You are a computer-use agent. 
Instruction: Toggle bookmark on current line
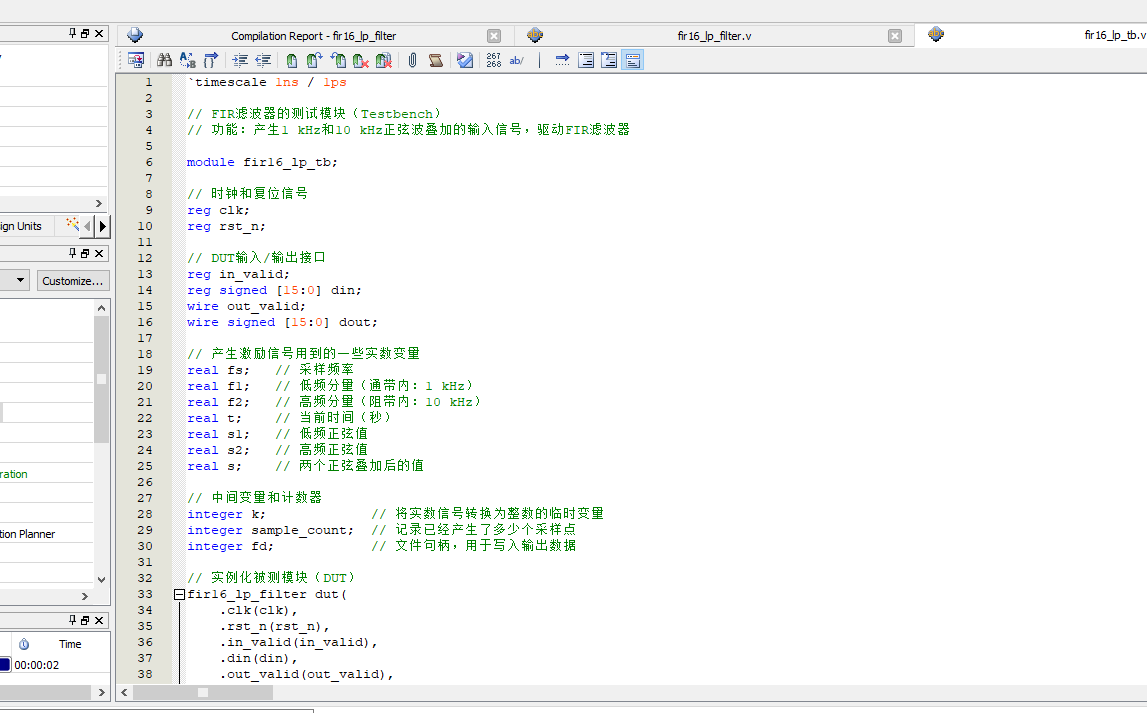tap(292, 60)
